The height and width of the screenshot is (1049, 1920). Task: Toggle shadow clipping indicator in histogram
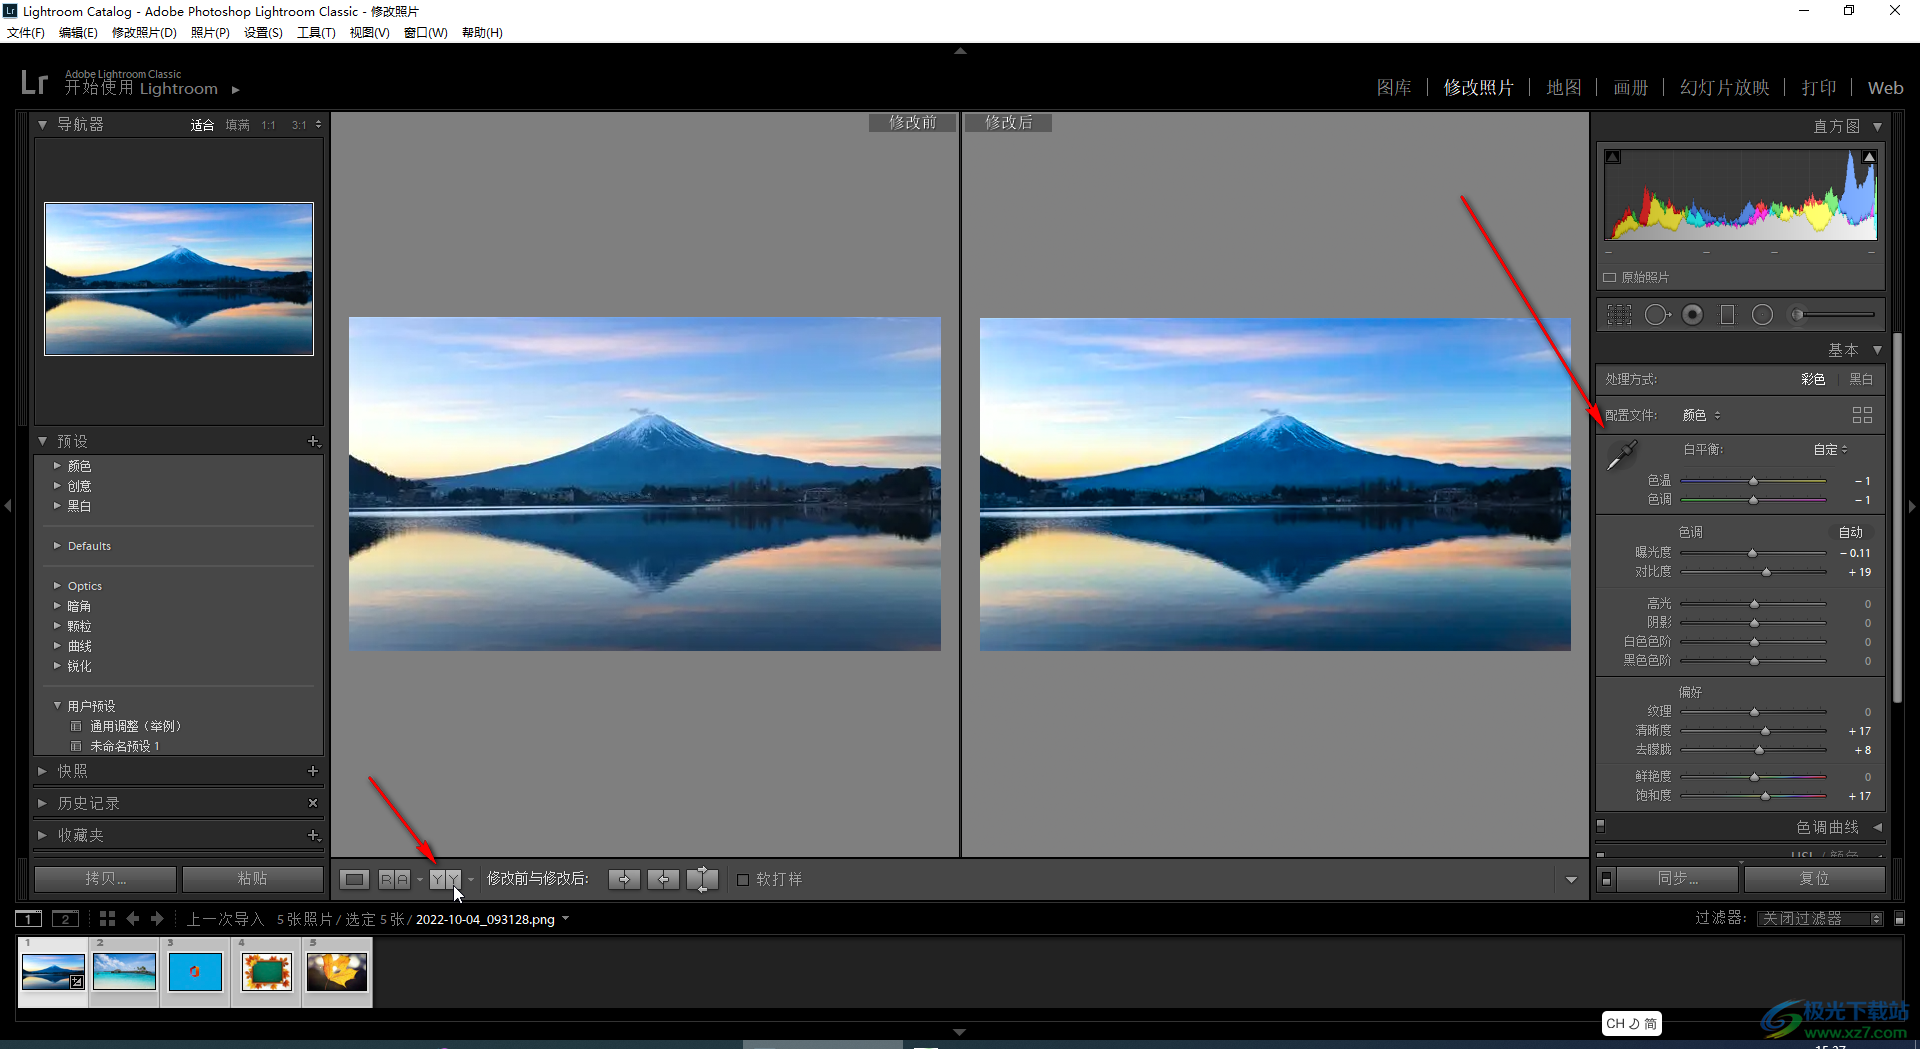(1613, 157)
